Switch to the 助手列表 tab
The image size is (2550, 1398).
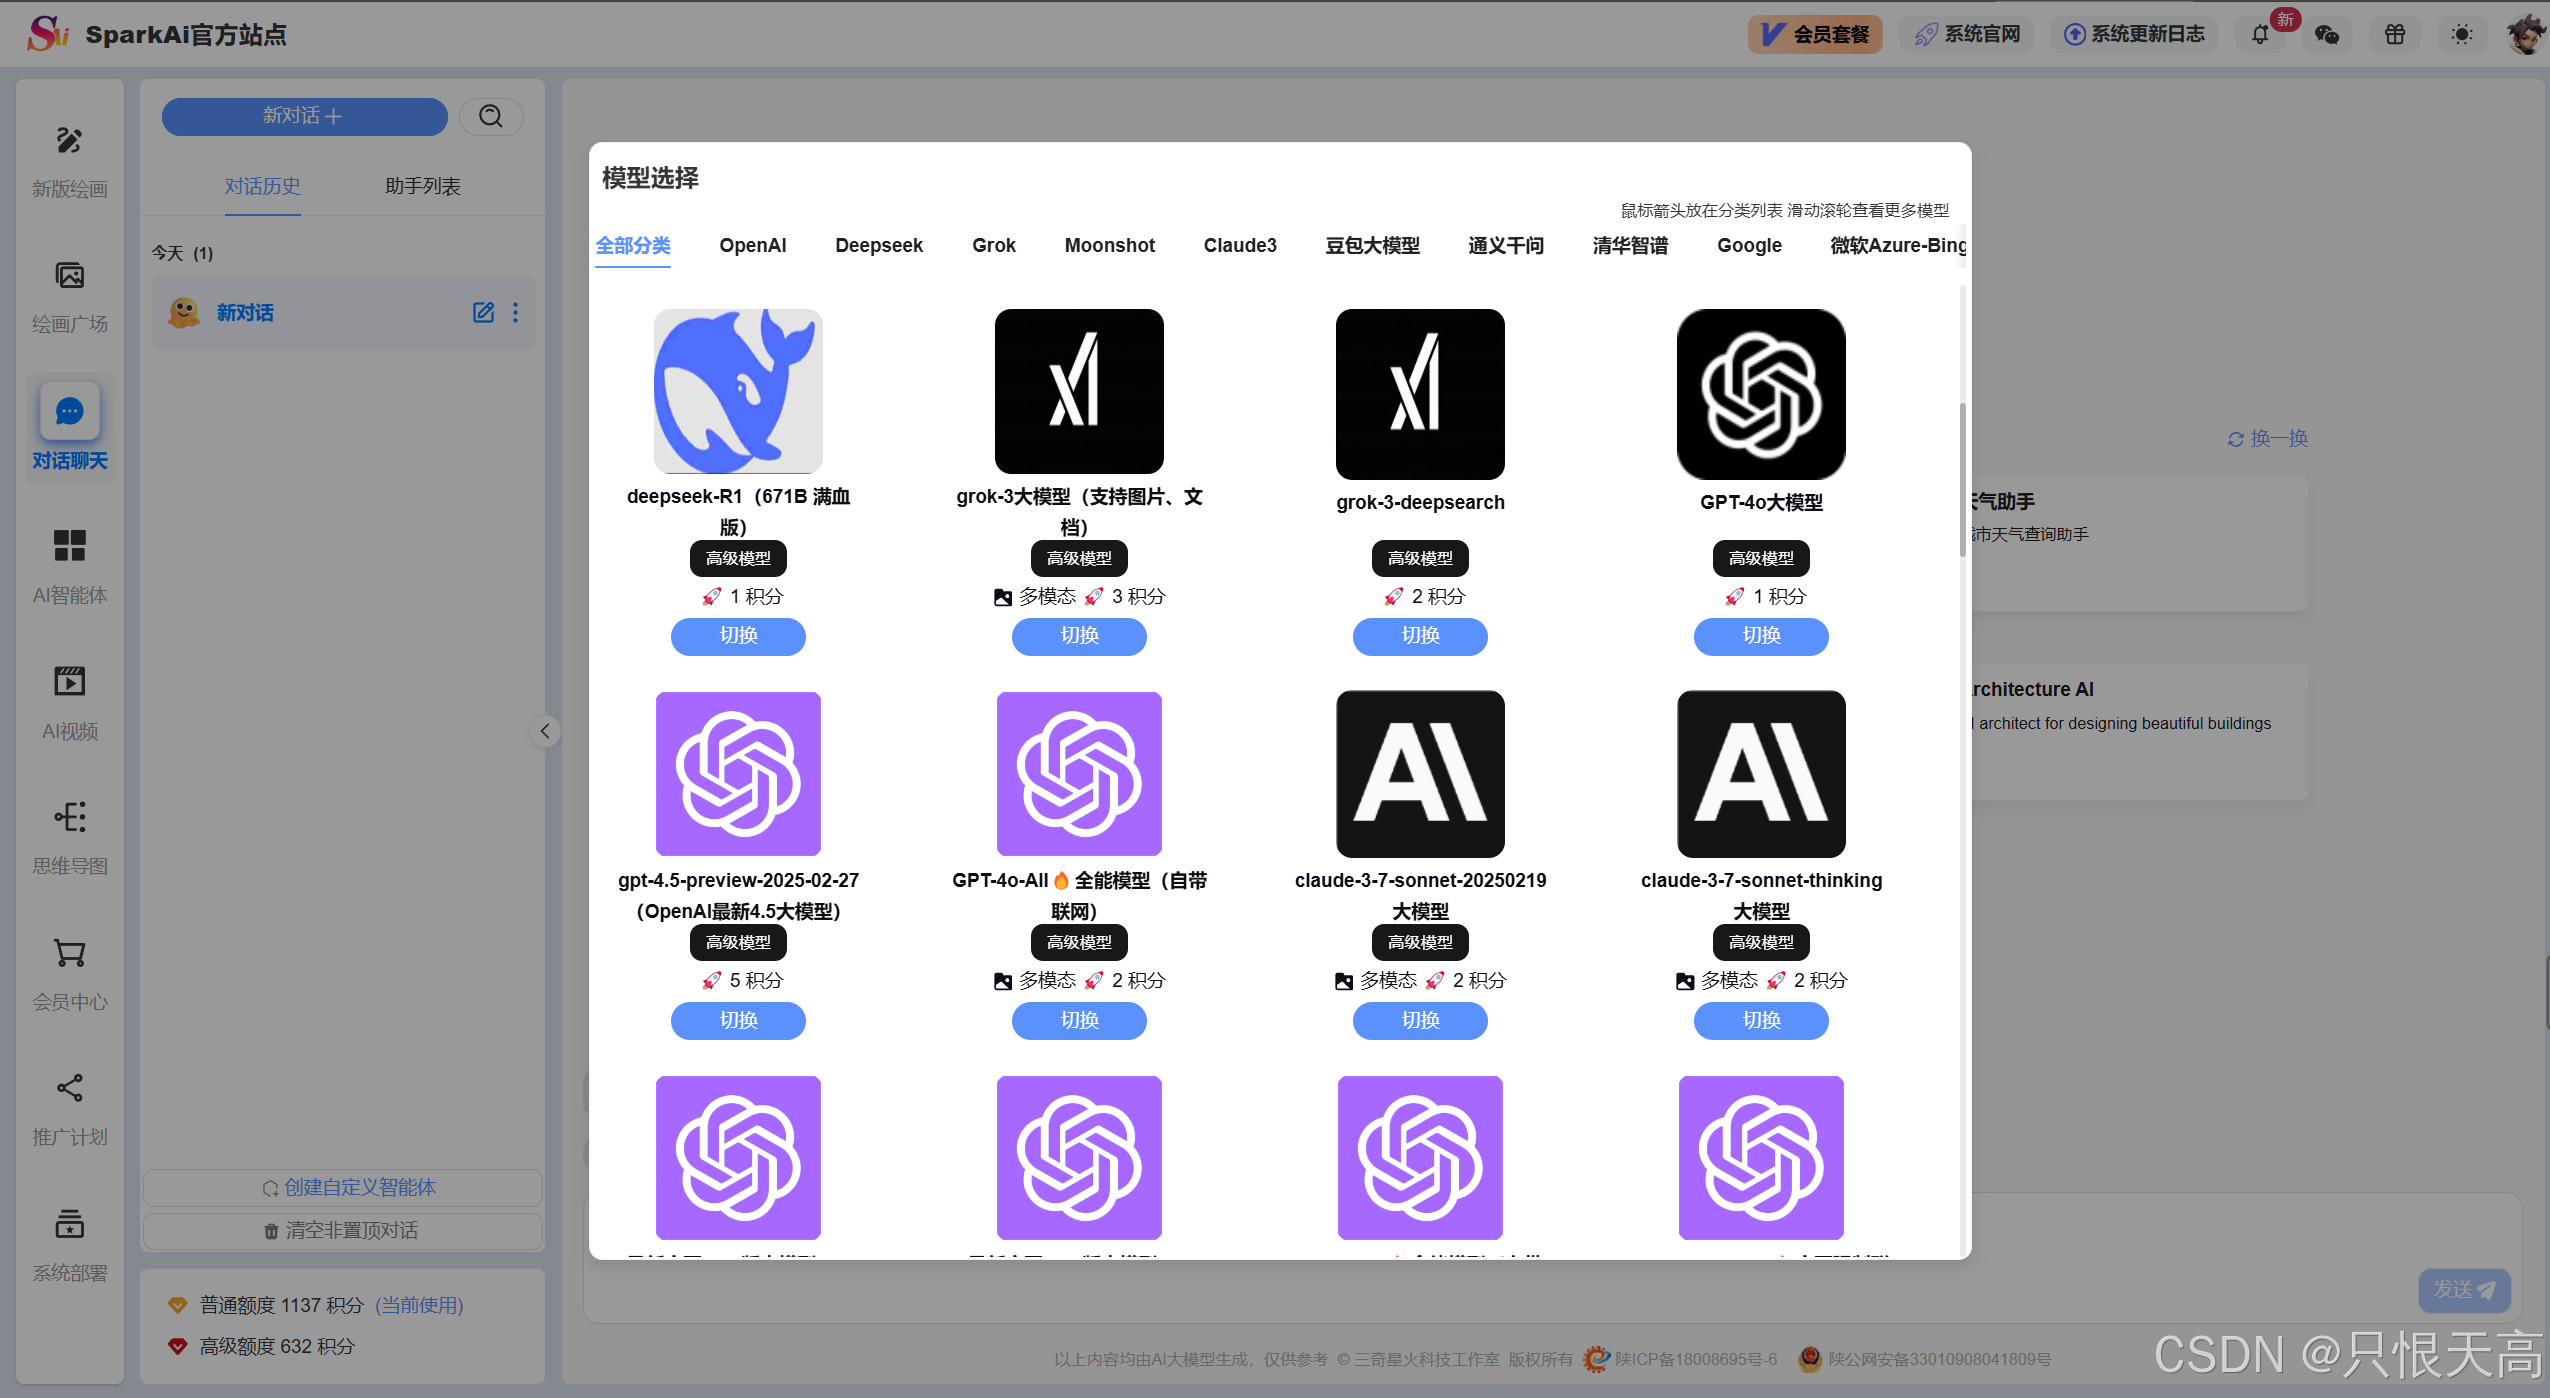pos(423,187)
